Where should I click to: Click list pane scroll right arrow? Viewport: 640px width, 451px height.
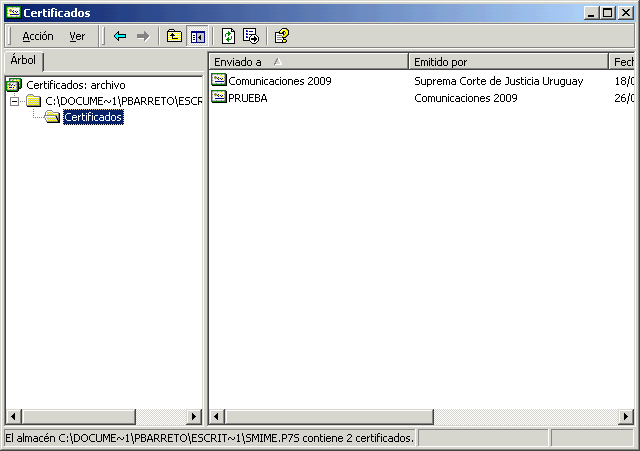tap(626, 417)
